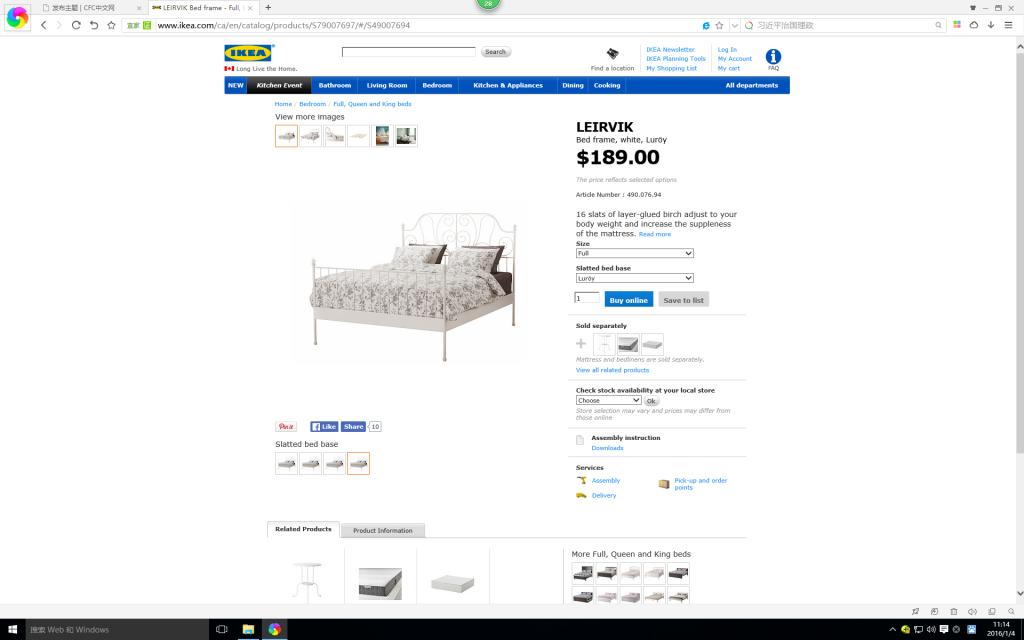
Task: Open the Slatted bed base Luröy dropdown
Action: pyautogui.click(x=634, y=278)
